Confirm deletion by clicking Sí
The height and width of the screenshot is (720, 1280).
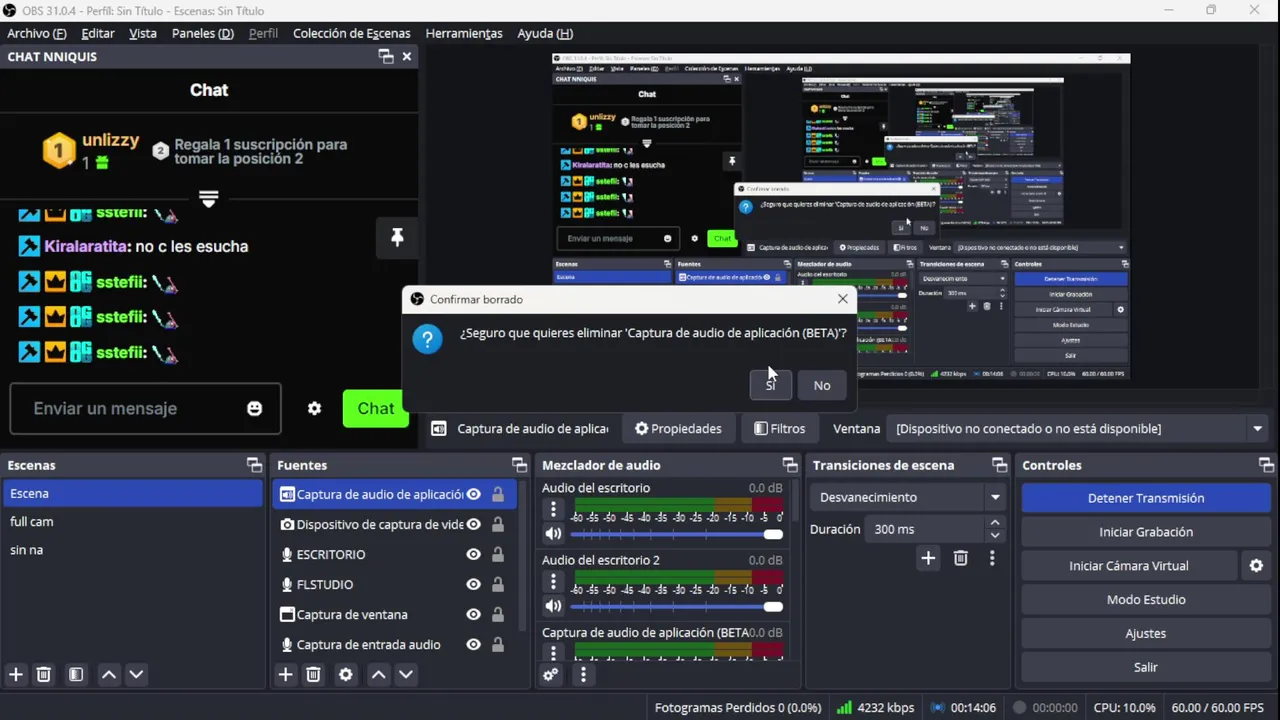pos(770,385)
